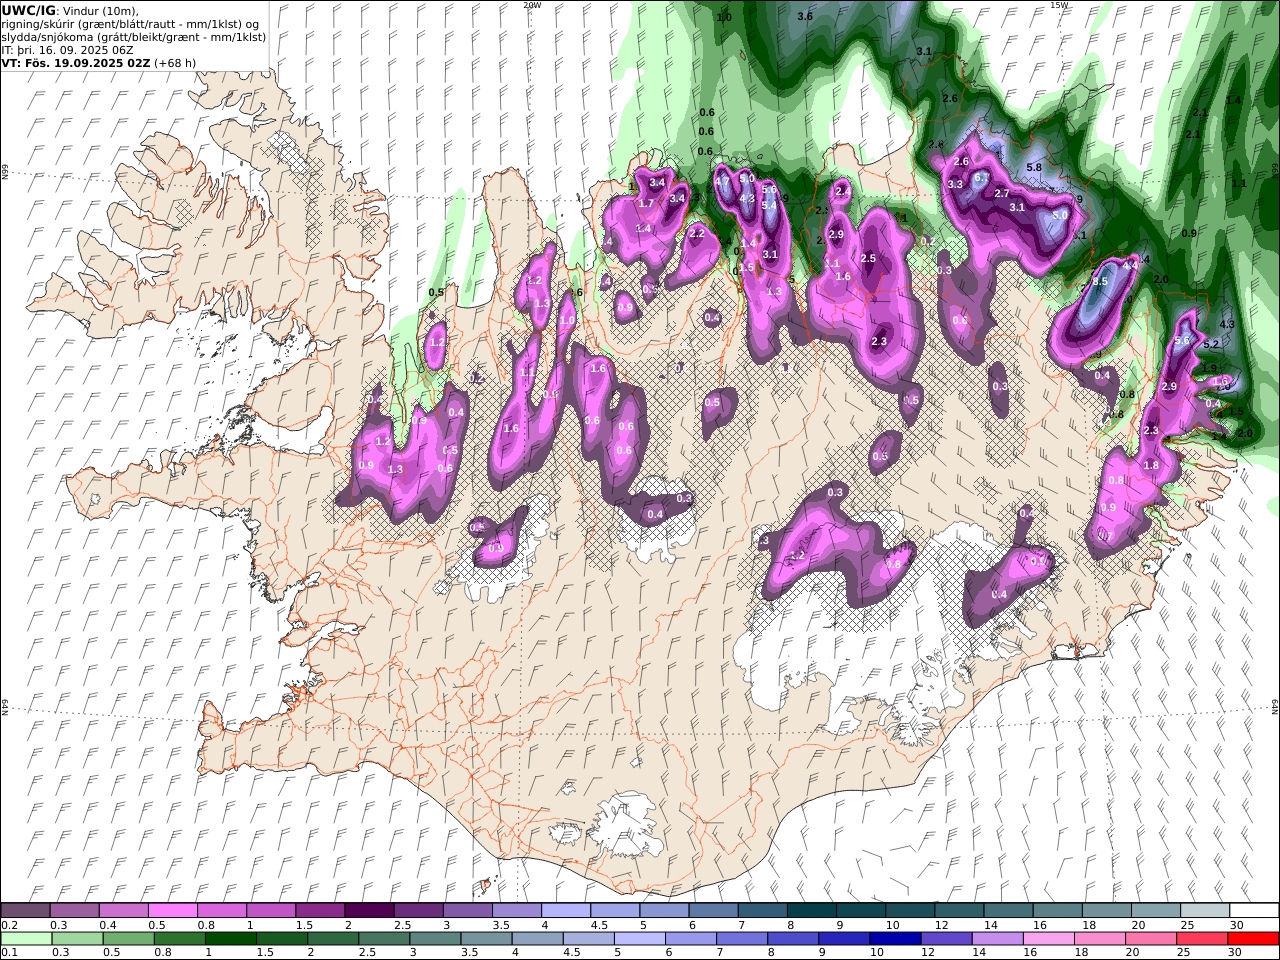The height and width of the screenshot is (960, 1280).
Task: Click the 'VT: Fös. 19.09.2025 02Z (+68 h)' line
Action: point(98,62)
